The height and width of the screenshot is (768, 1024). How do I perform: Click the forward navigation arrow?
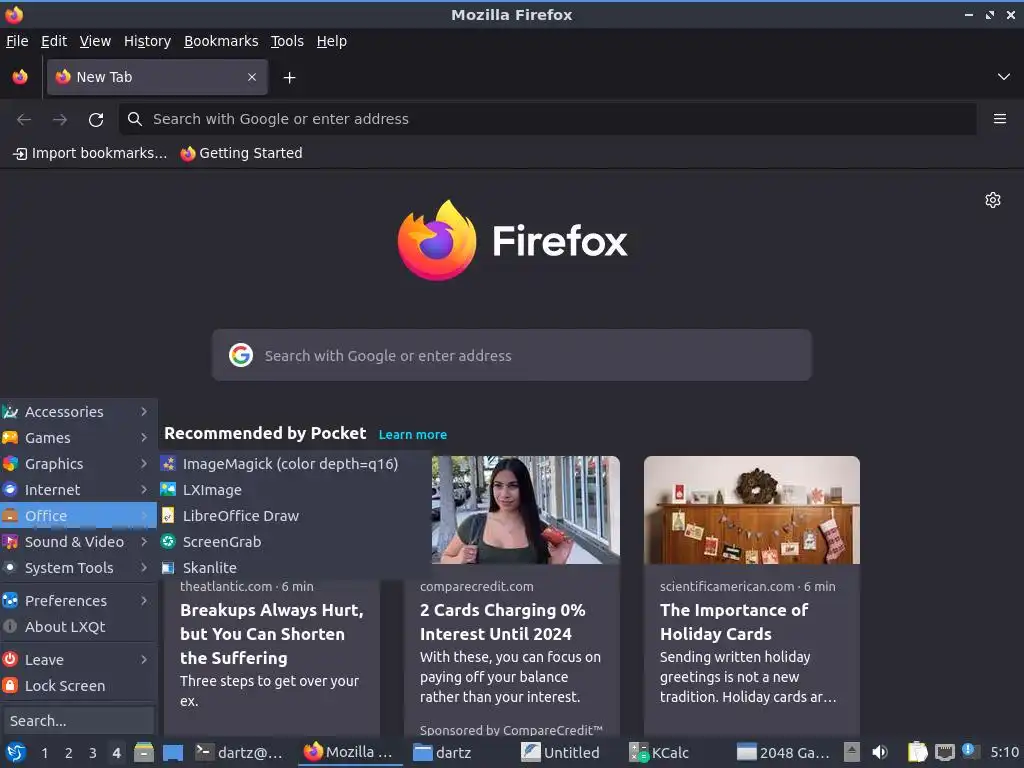coord(60,119)
